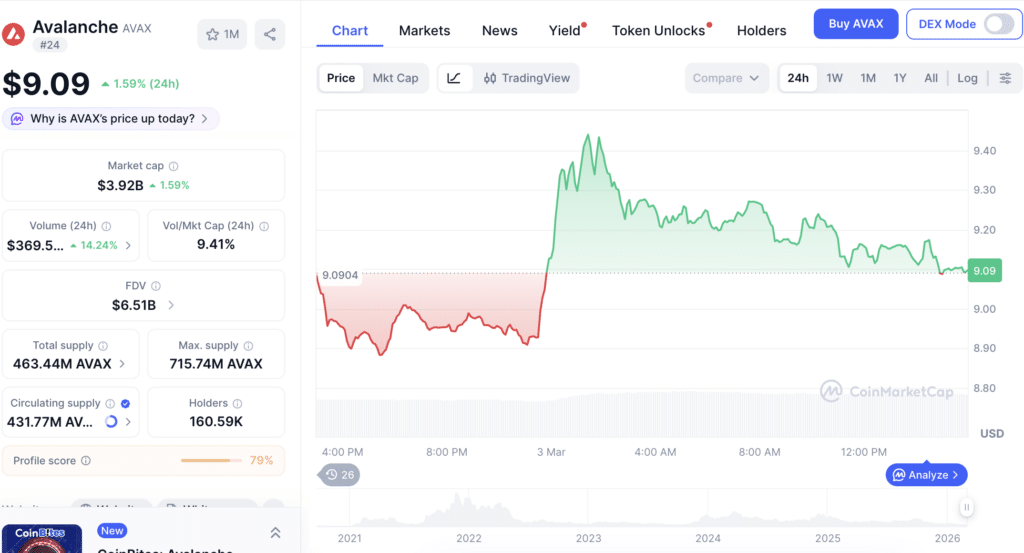Screen dimensions: 1024x553
Task: Open chart settings sliders icon
Action: [x=1005, y=78]
